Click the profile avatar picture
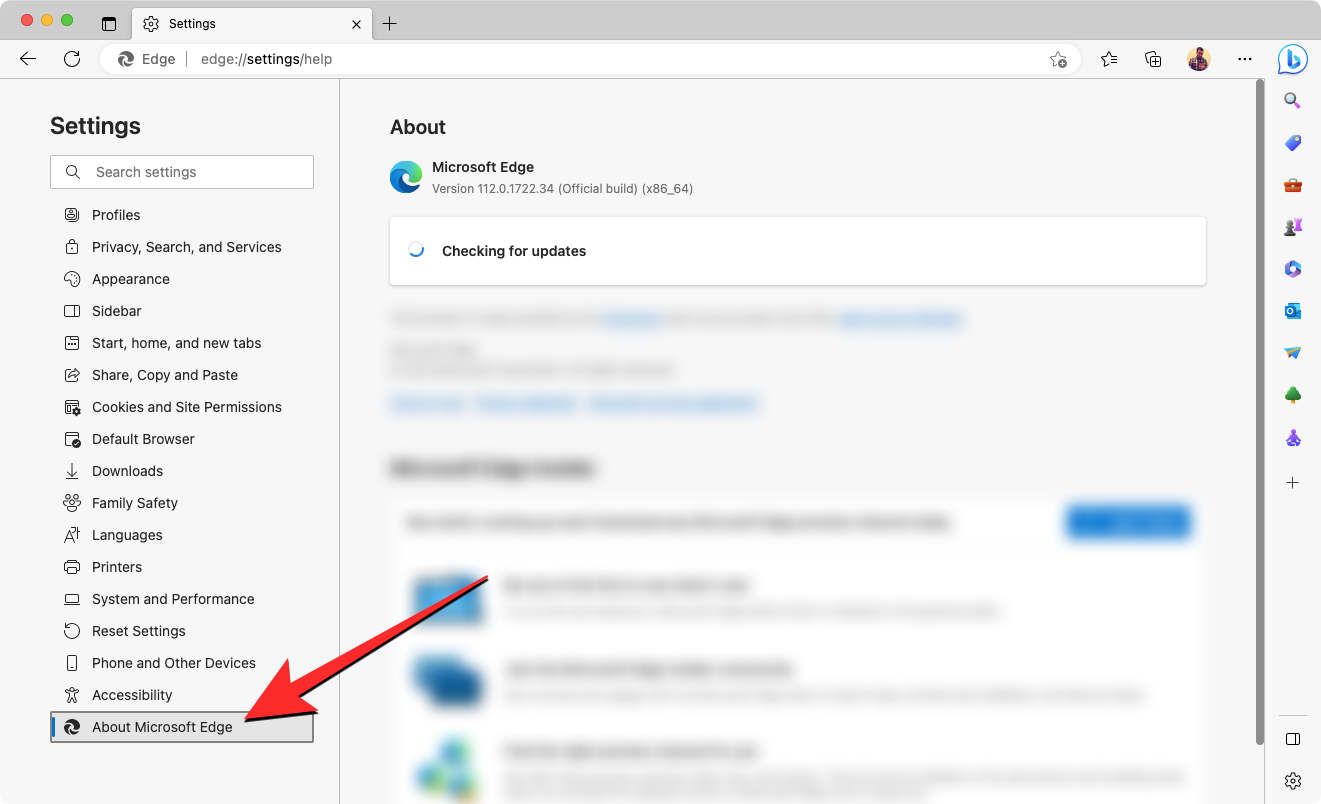The height and width of the screenshot is (804, 1321). [1199, 59]
